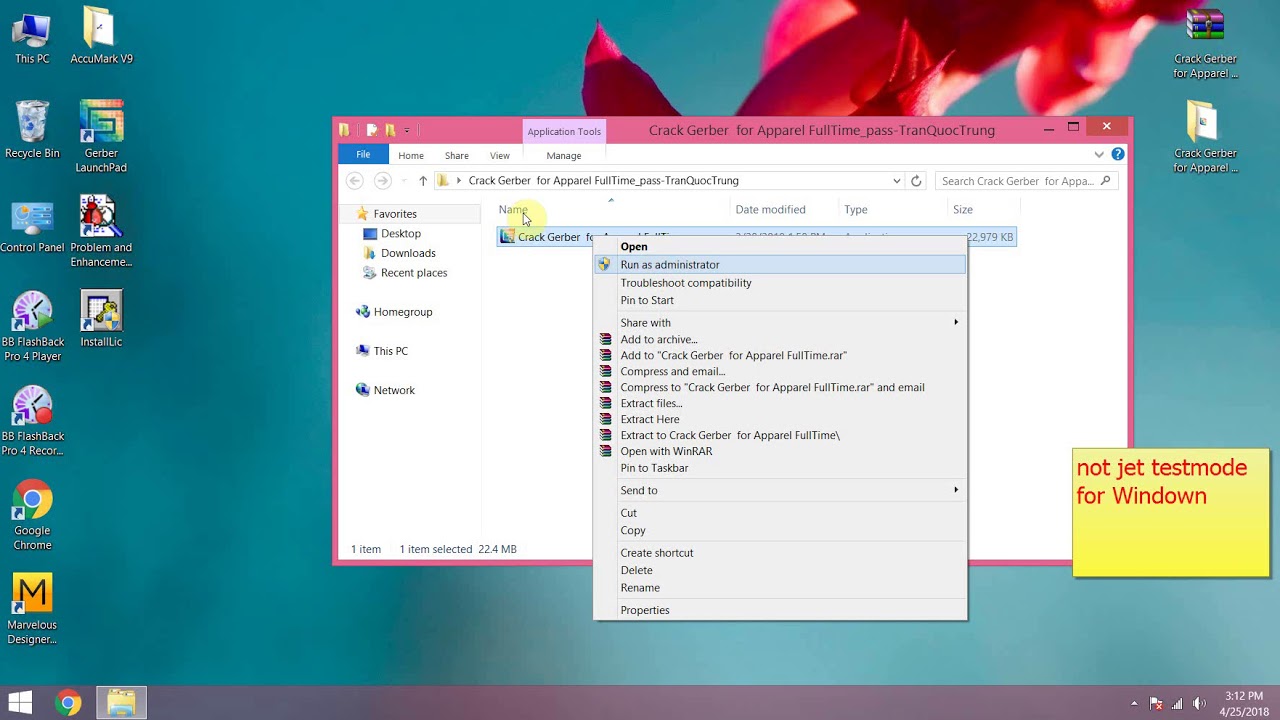The width and height of the screenshot is (1280, 720).
Task: Open Google Chrome desktop shortcut
Action: 32,516
